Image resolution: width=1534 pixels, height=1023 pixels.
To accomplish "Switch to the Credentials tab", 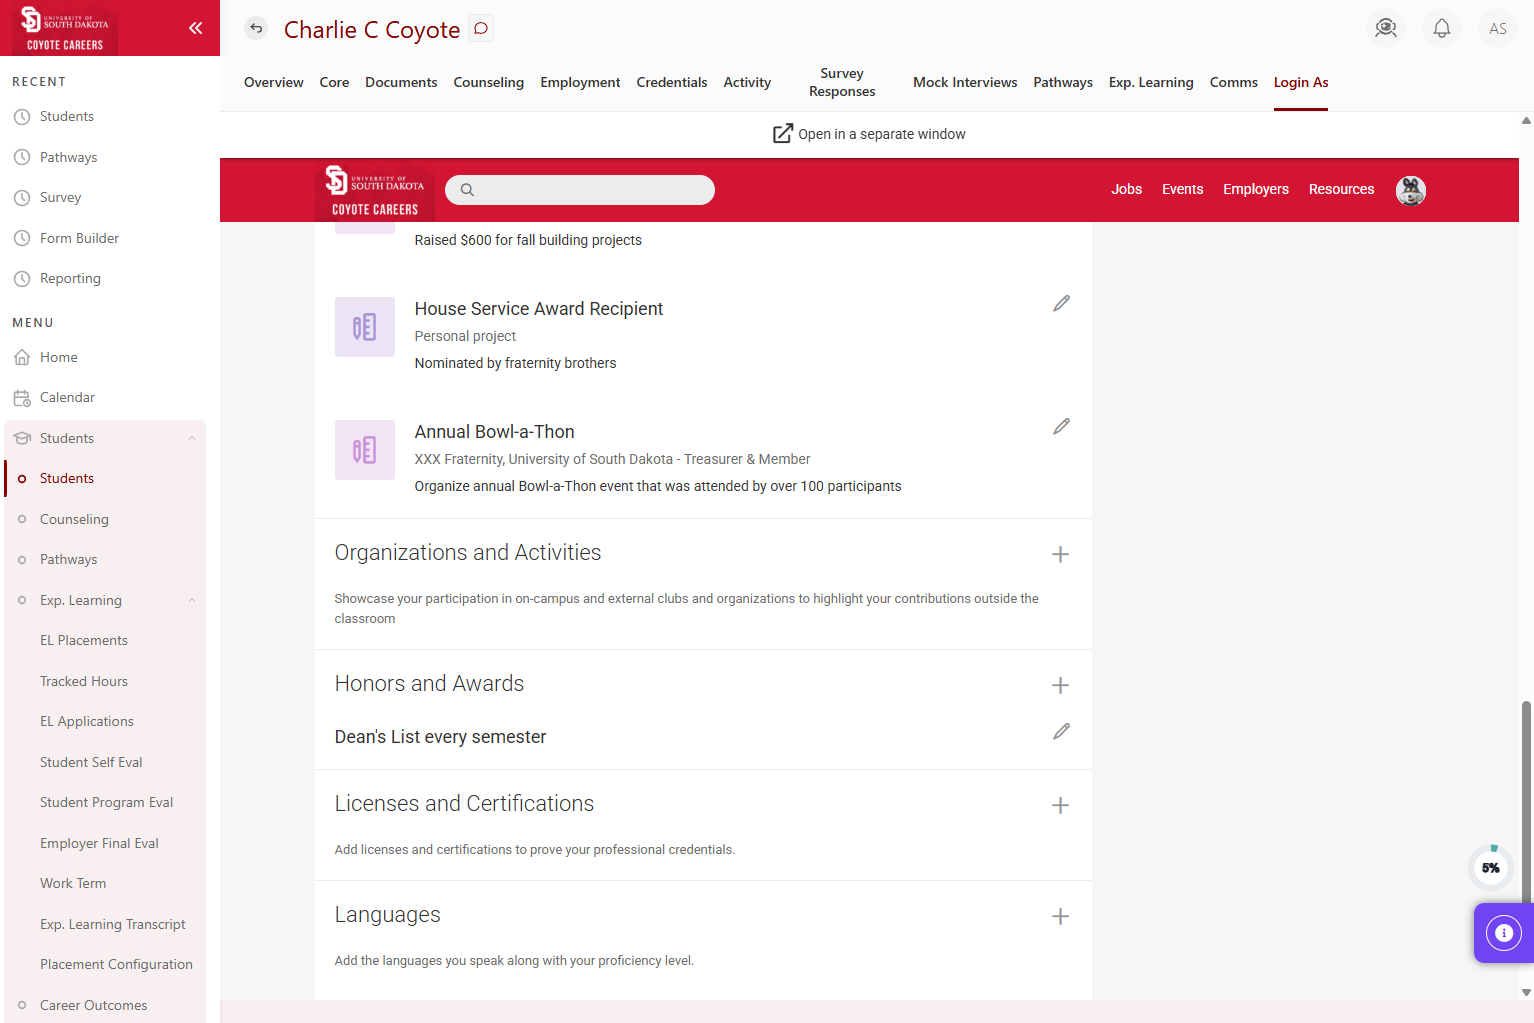I will (x=672, y=82).
